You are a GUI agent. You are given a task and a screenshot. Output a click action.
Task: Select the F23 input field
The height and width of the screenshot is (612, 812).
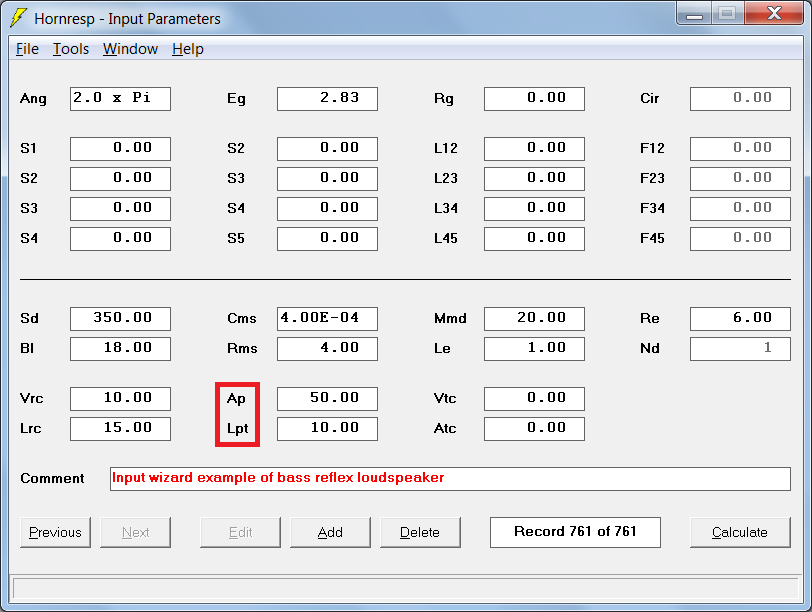[741, 179]
